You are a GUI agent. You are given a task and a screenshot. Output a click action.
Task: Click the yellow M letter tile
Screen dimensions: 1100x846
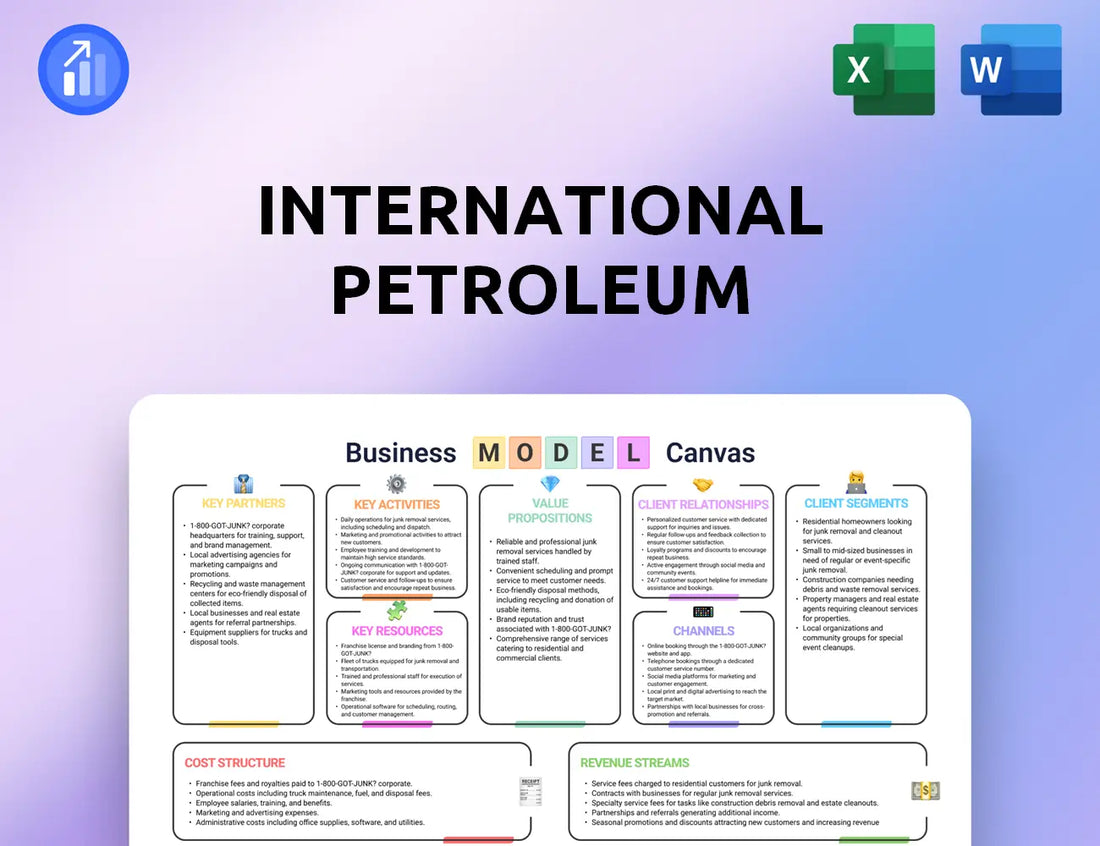[x=489, y=453]
